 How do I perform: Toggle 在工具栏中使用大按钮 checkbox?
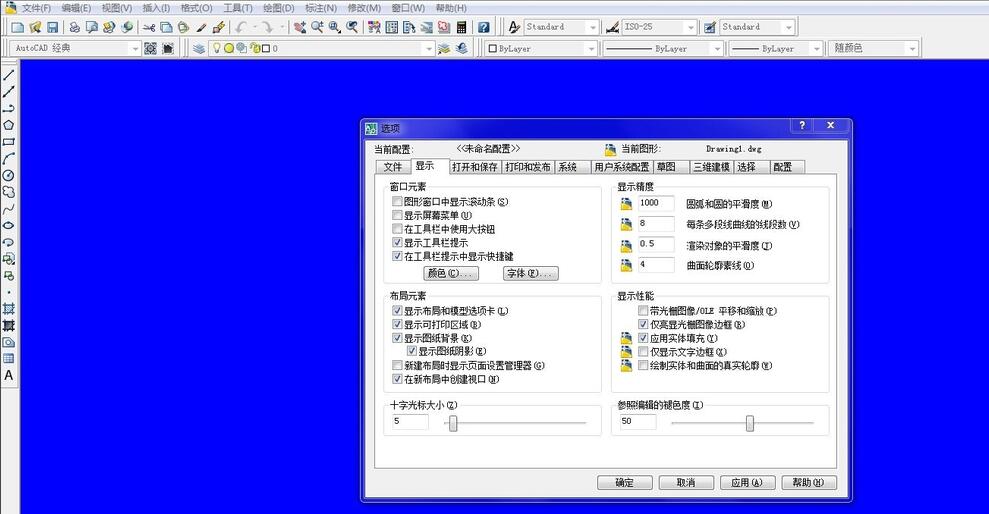coord(397,229)
